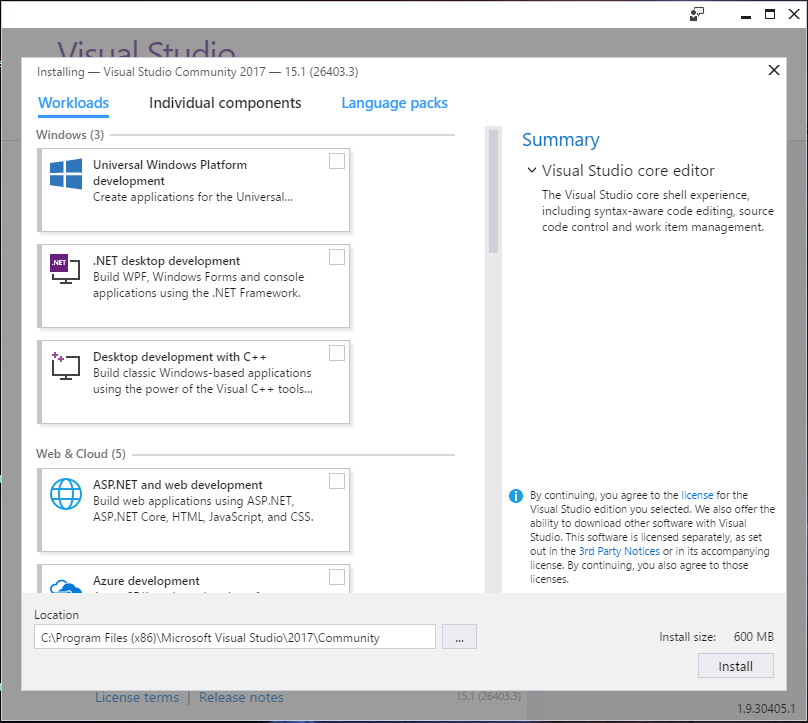Click the .NET desktop development icon
Viewport: 808px width, 723px height.
(x=65, y=268)
